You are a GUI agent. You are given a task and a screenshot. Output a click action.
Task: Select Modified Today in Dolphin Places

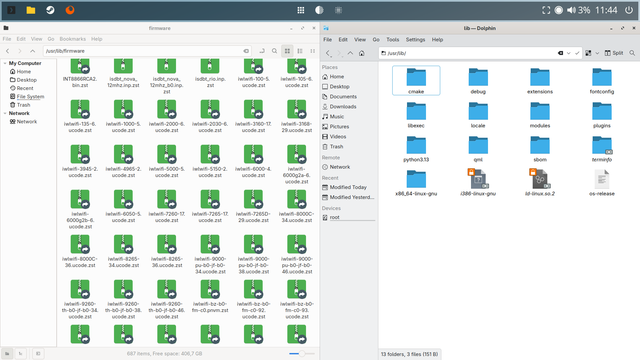coord(348,187)
